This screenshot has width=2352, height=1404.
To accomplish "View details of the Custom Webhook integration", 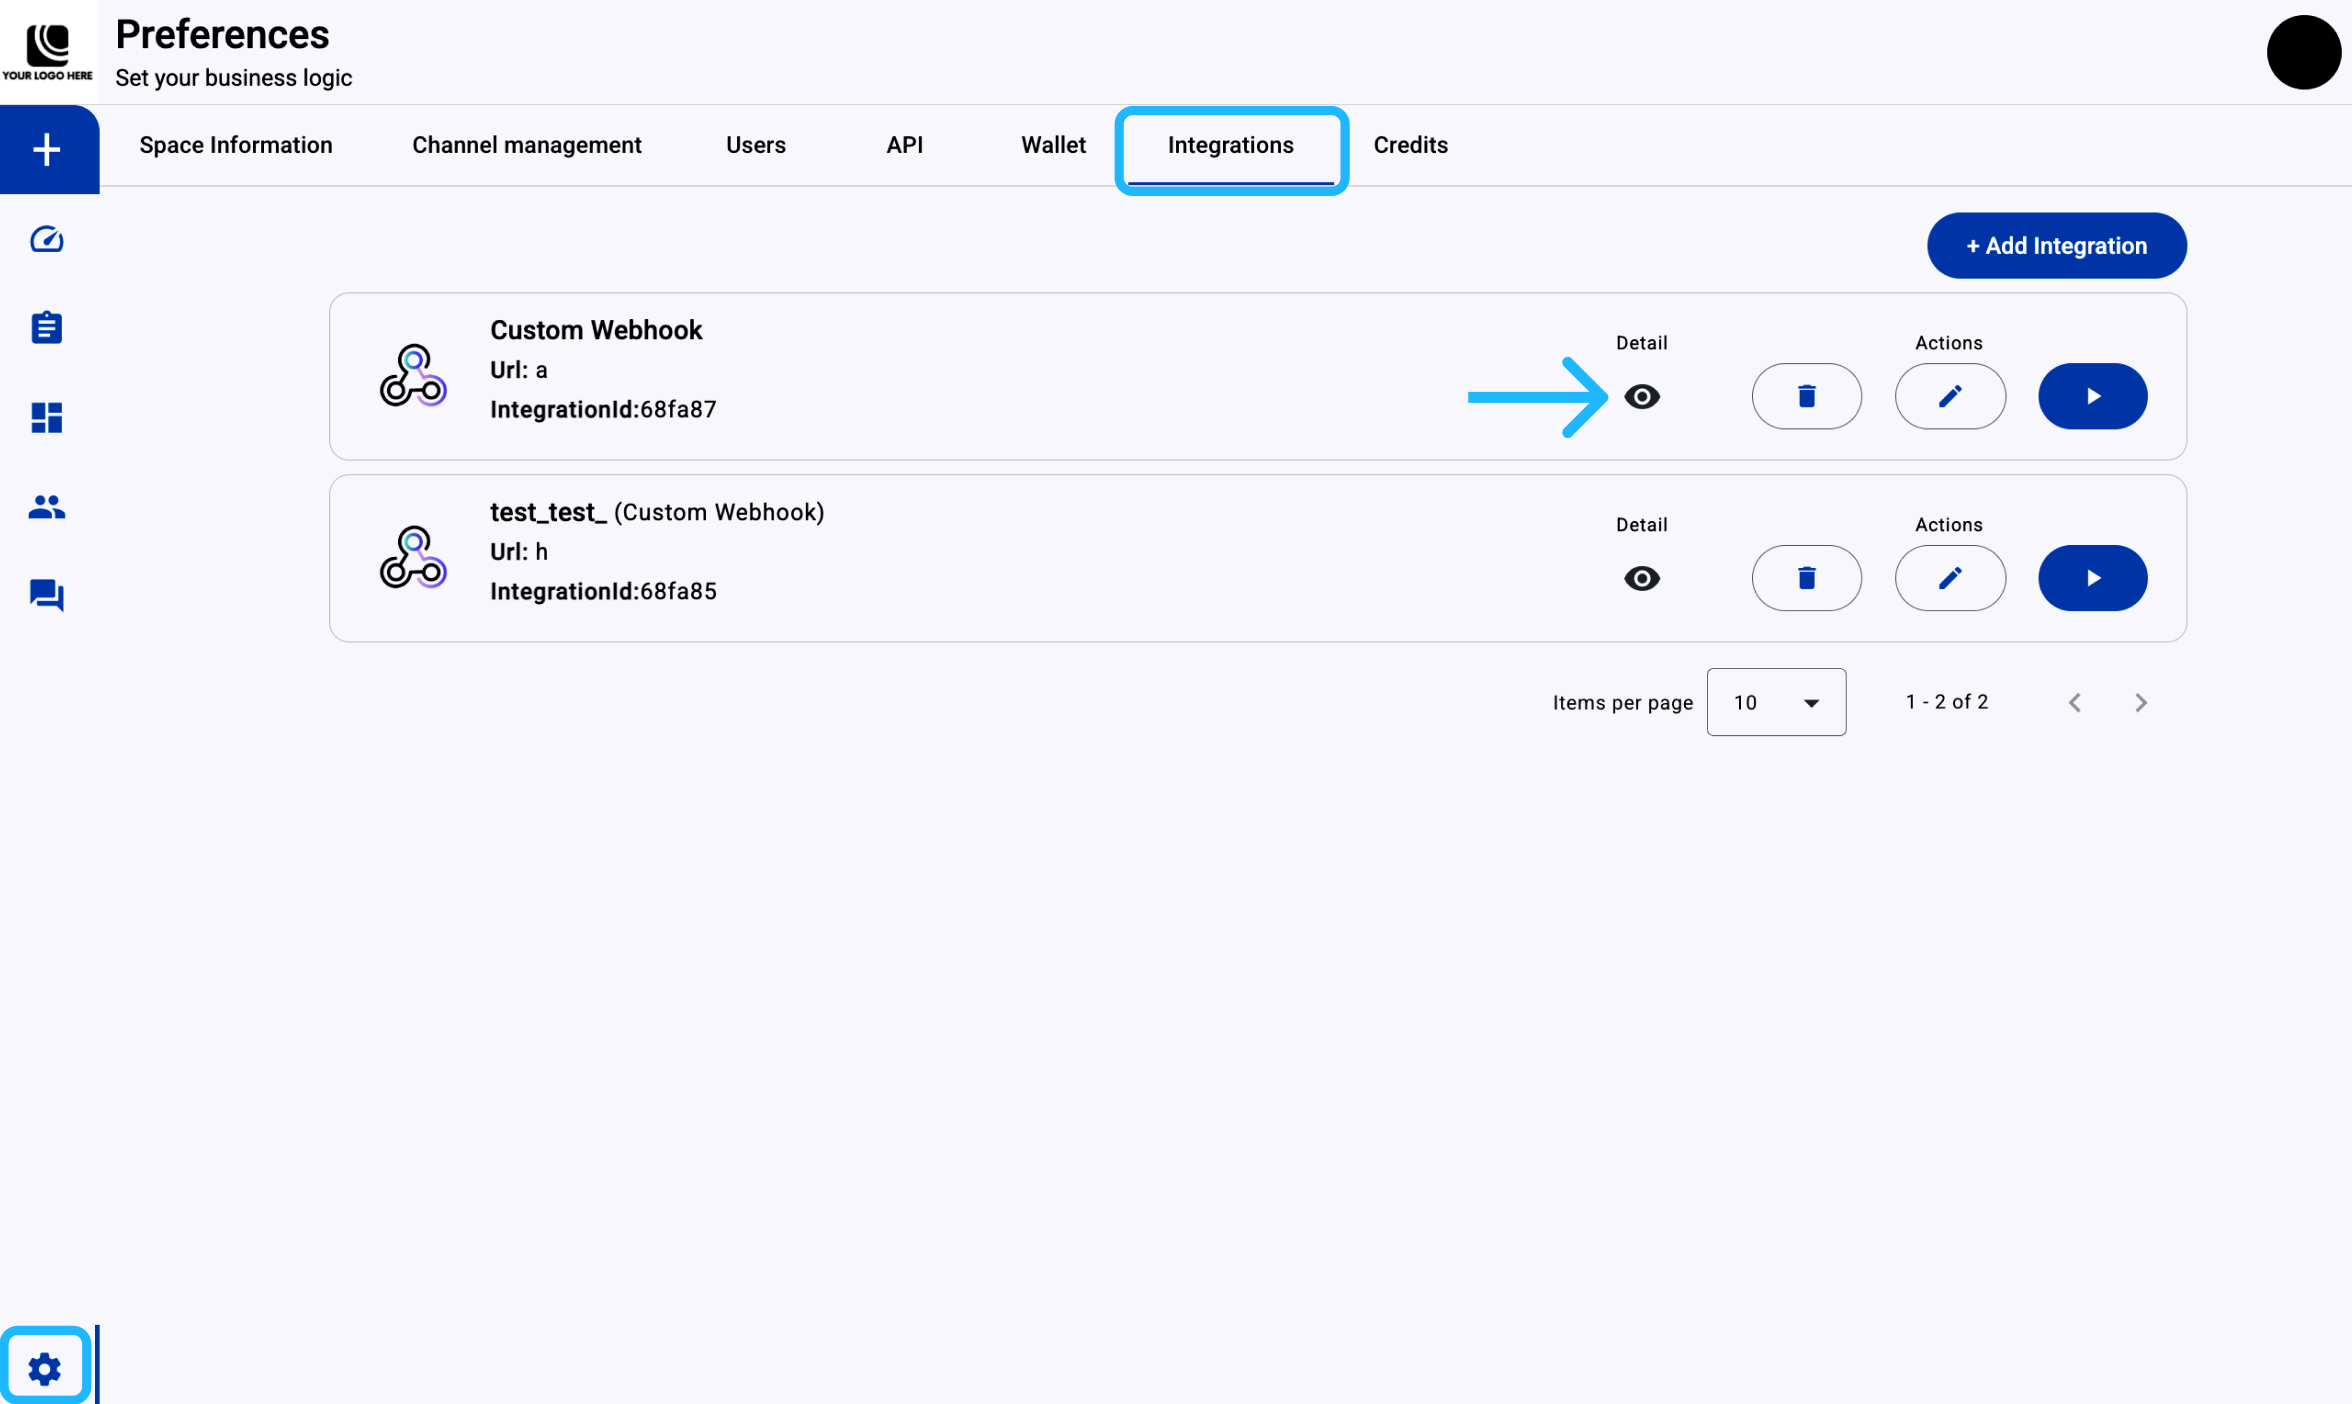I will pyautogui.click(x=1641, y=397).
